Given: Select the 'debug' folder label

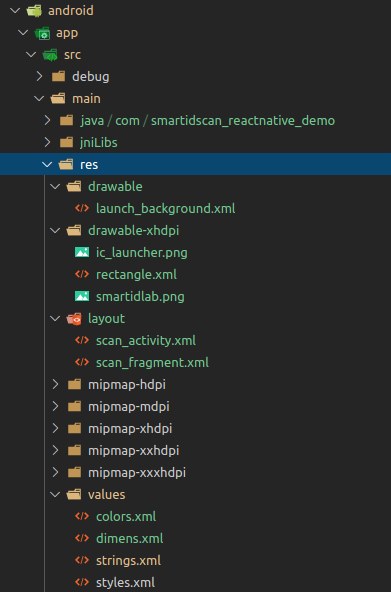Looking at the screenshot, I should click(91, 77).
